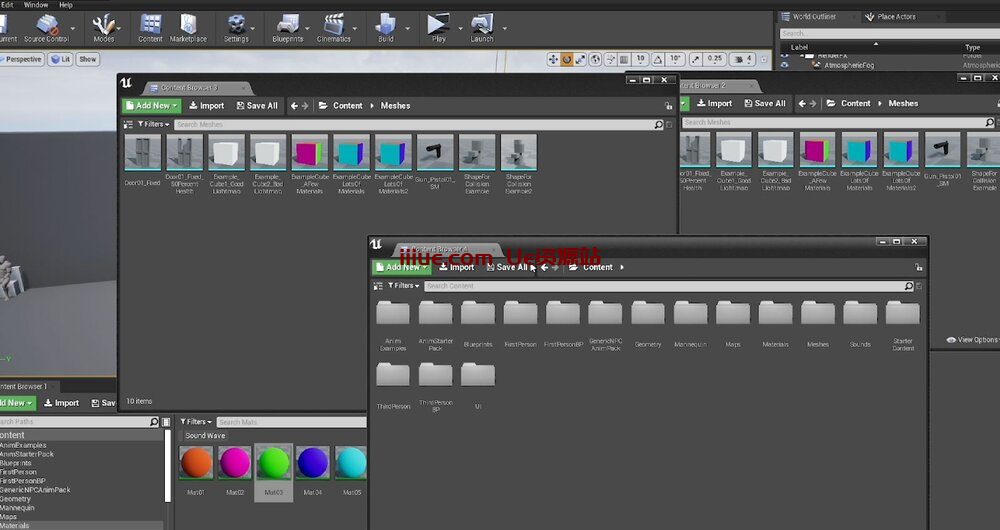
Task: Open the Marketplace from the main toolbar
Action: (188, 26)
